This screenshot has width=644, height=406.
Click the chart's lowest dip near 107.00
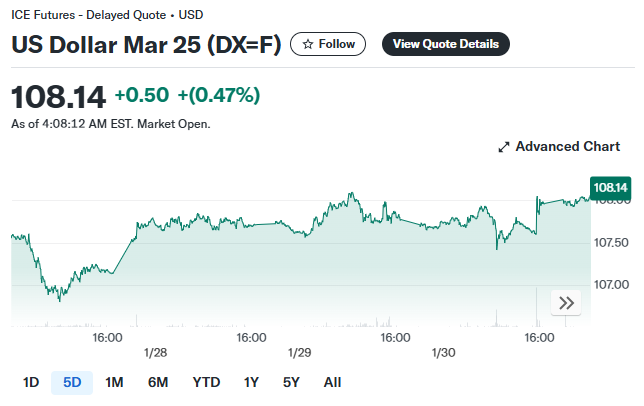click(x=60, y=299)
